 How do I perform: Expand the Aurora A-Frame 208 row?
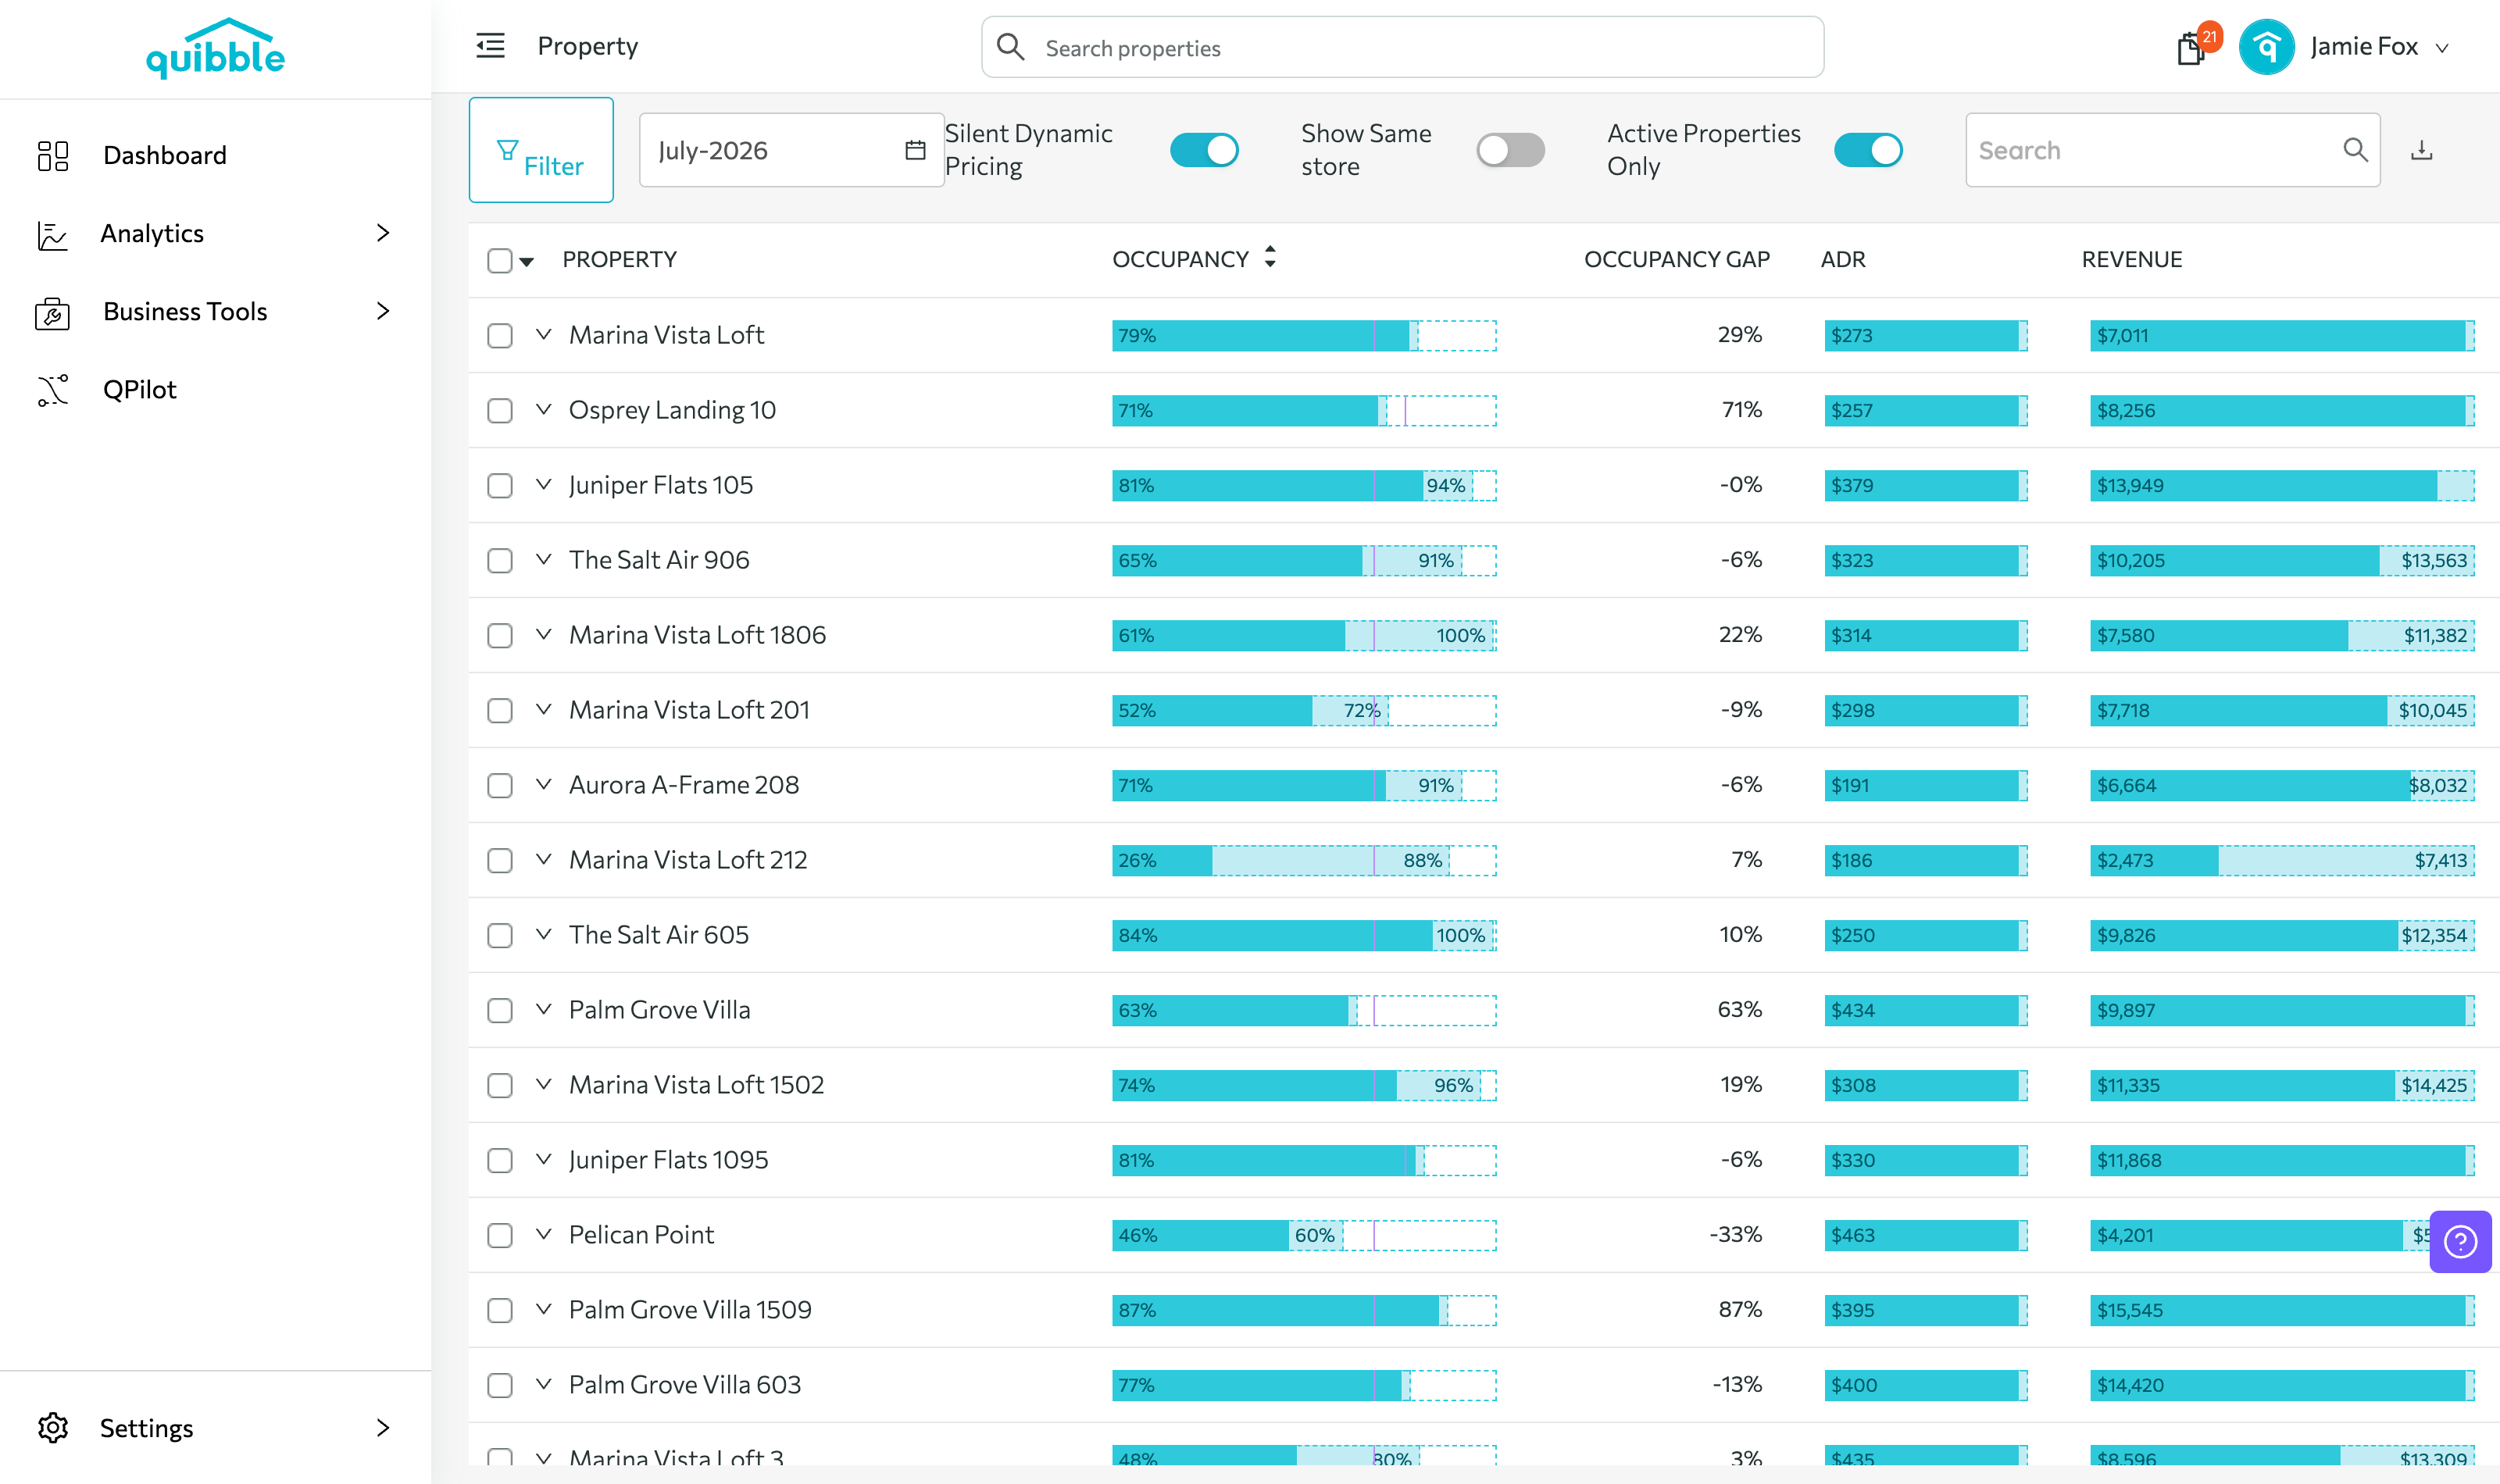[x=543, y=784]
